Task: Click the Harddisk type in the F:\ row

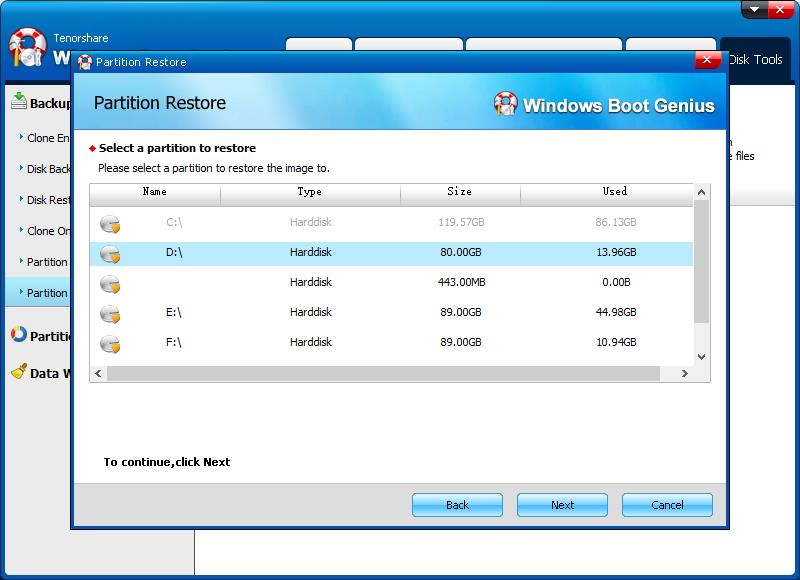Action: [311, 342]
